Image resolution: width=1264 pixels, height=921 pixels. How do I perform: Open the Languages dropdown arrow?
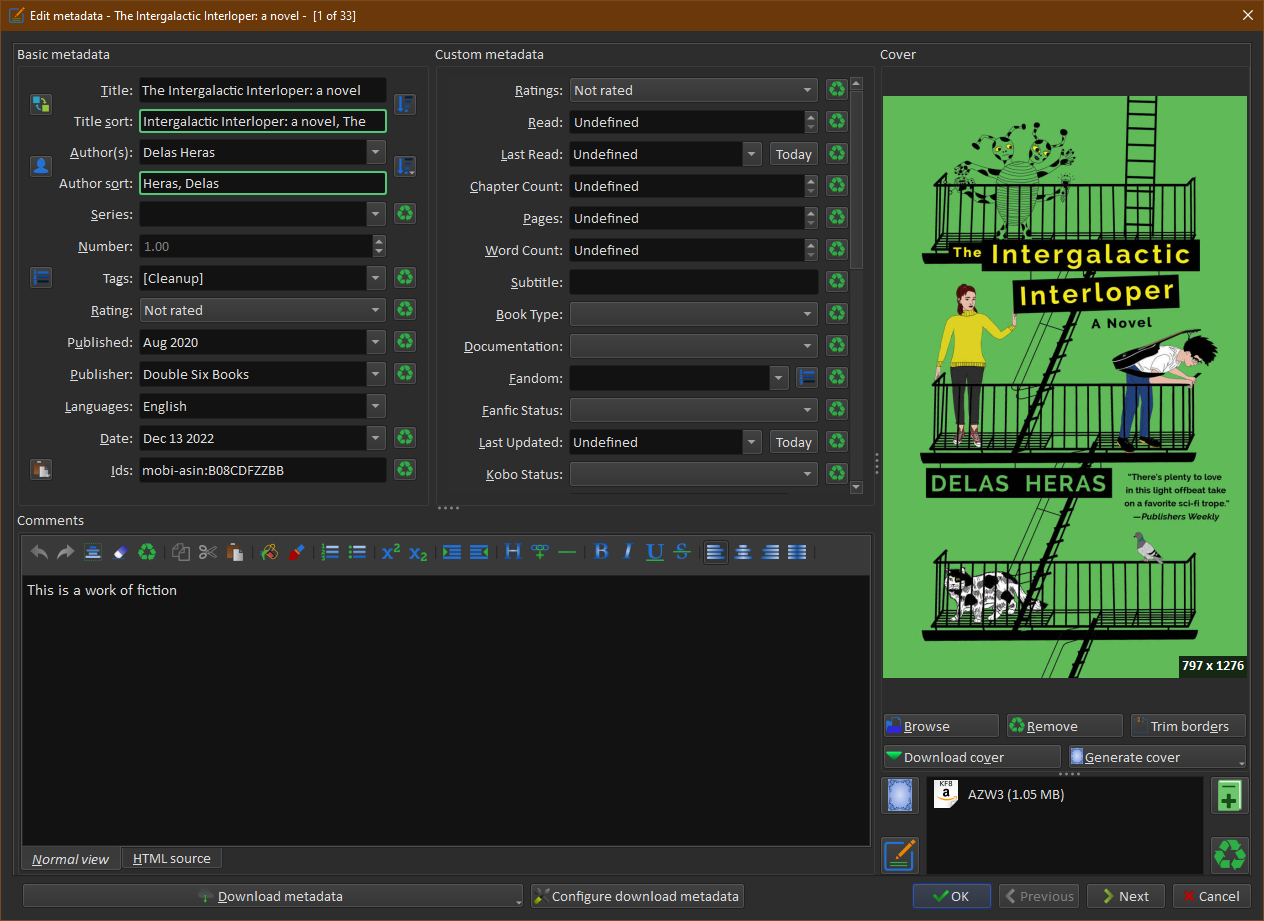click(376, 406)
